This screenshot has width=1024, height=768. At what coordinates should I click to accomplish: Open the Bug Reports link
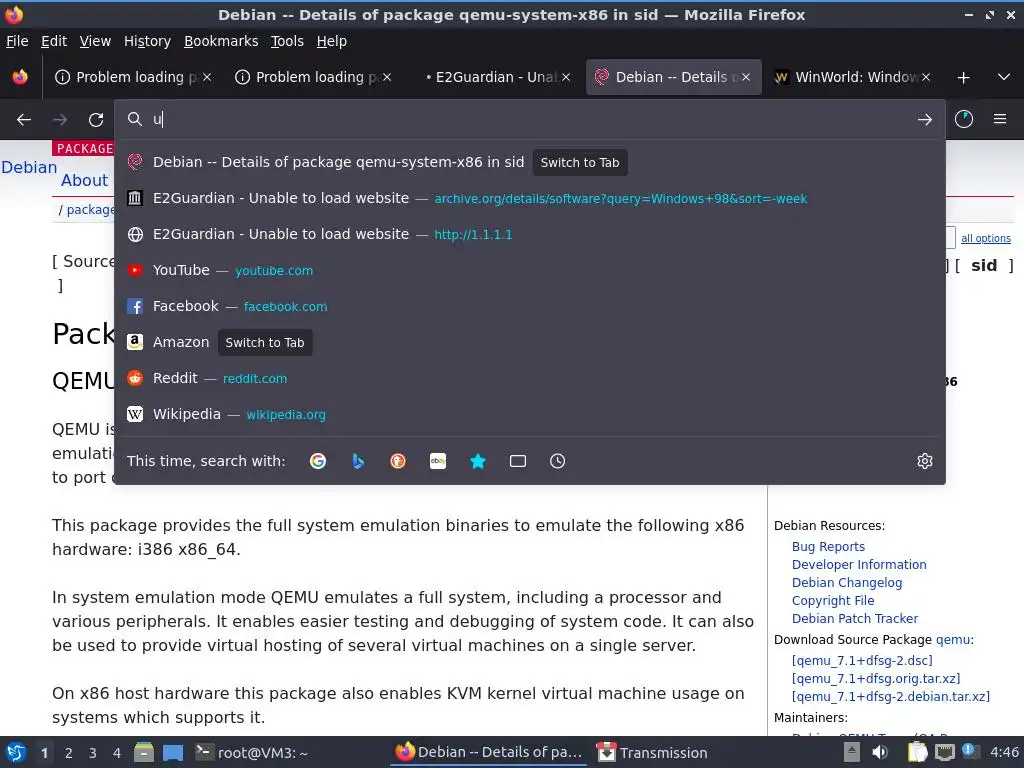828,547
